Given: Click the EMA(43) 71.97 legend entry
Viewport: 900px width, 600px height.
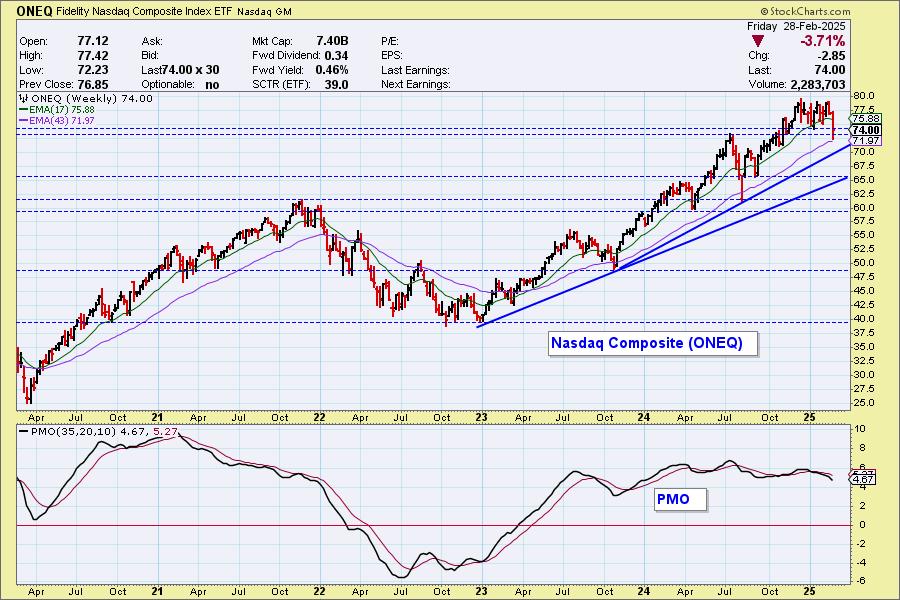Looking at the screenshot, I should click(57, 121).
